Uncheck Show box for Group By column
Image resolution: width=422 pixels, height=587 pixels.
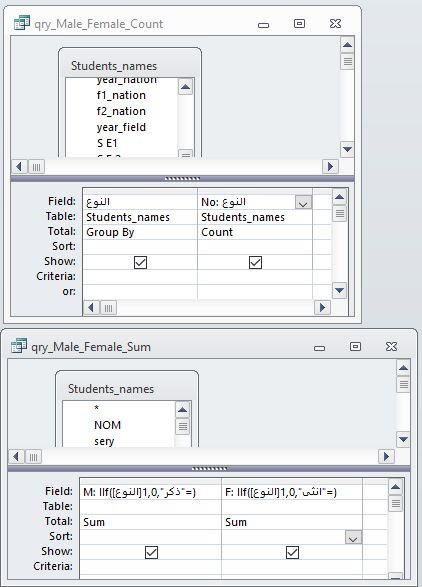point(140,262)
